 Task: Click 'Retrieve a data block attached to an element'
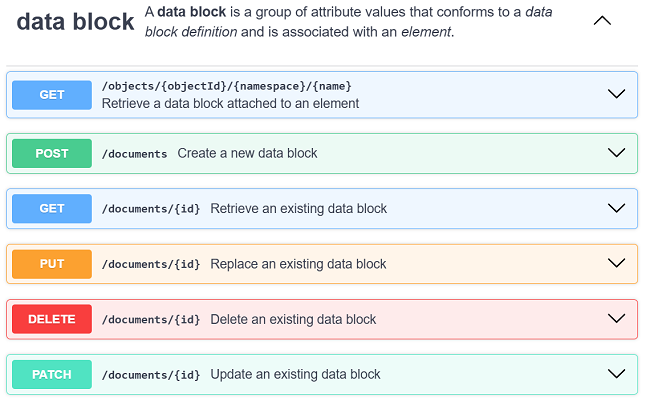(x=230, y=103)
